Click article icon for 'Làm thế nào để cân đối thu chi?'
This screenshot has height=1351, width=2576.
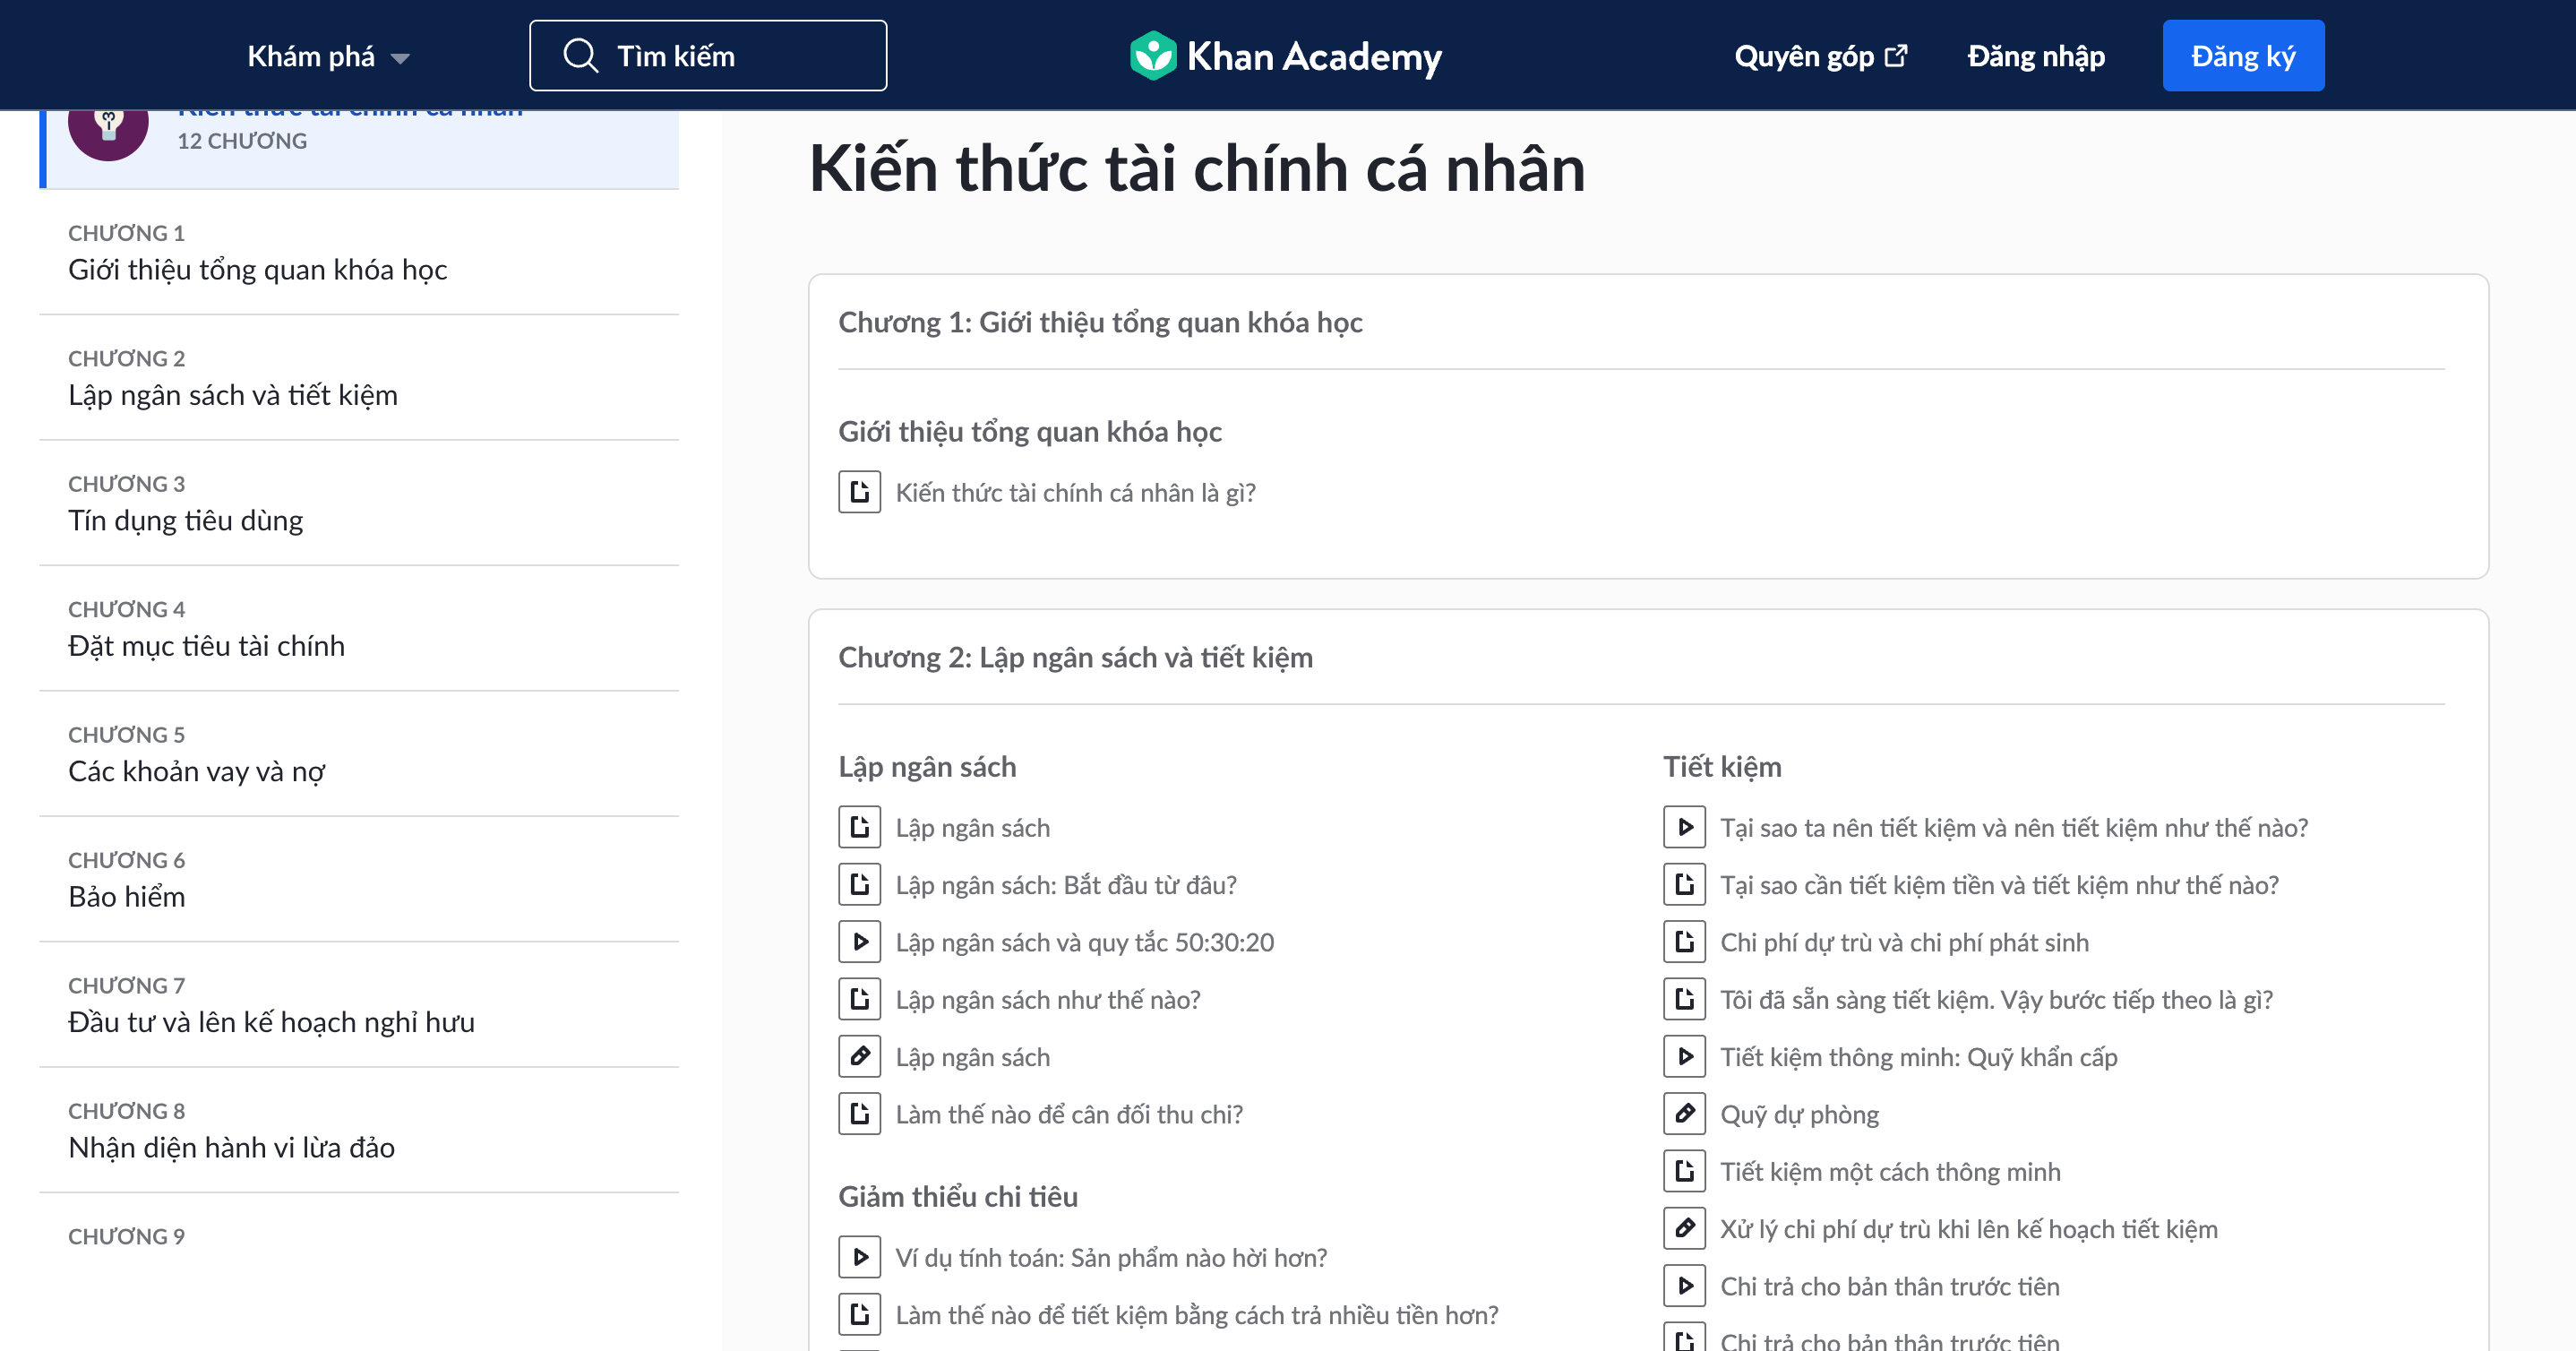[859, 1113]
